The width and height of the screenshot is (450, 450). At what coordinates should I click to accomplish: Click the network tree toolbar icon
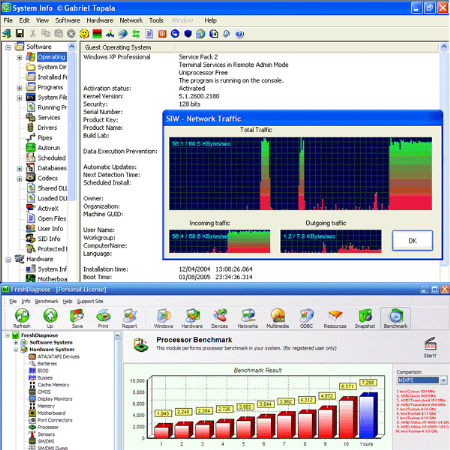(x=110, y=33)
